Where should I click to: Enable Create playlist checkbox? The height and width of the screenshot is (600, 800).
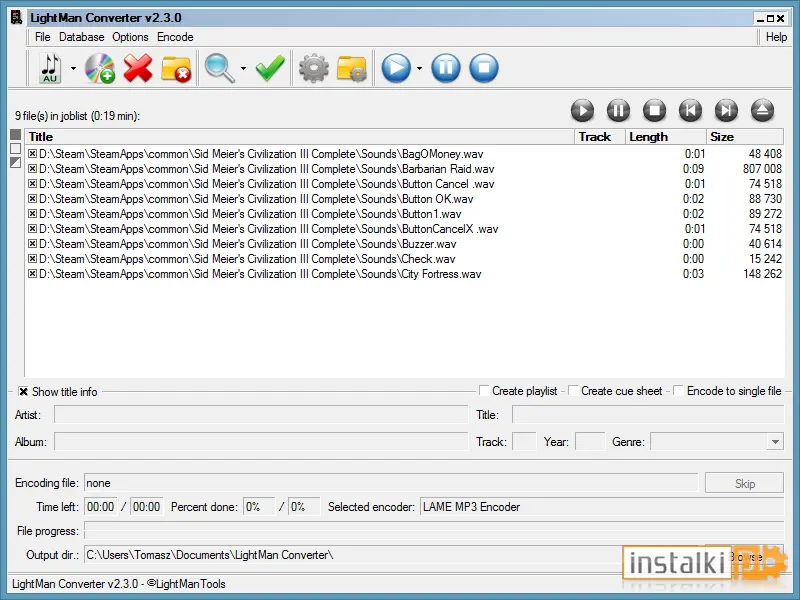[x=484, y=391]
